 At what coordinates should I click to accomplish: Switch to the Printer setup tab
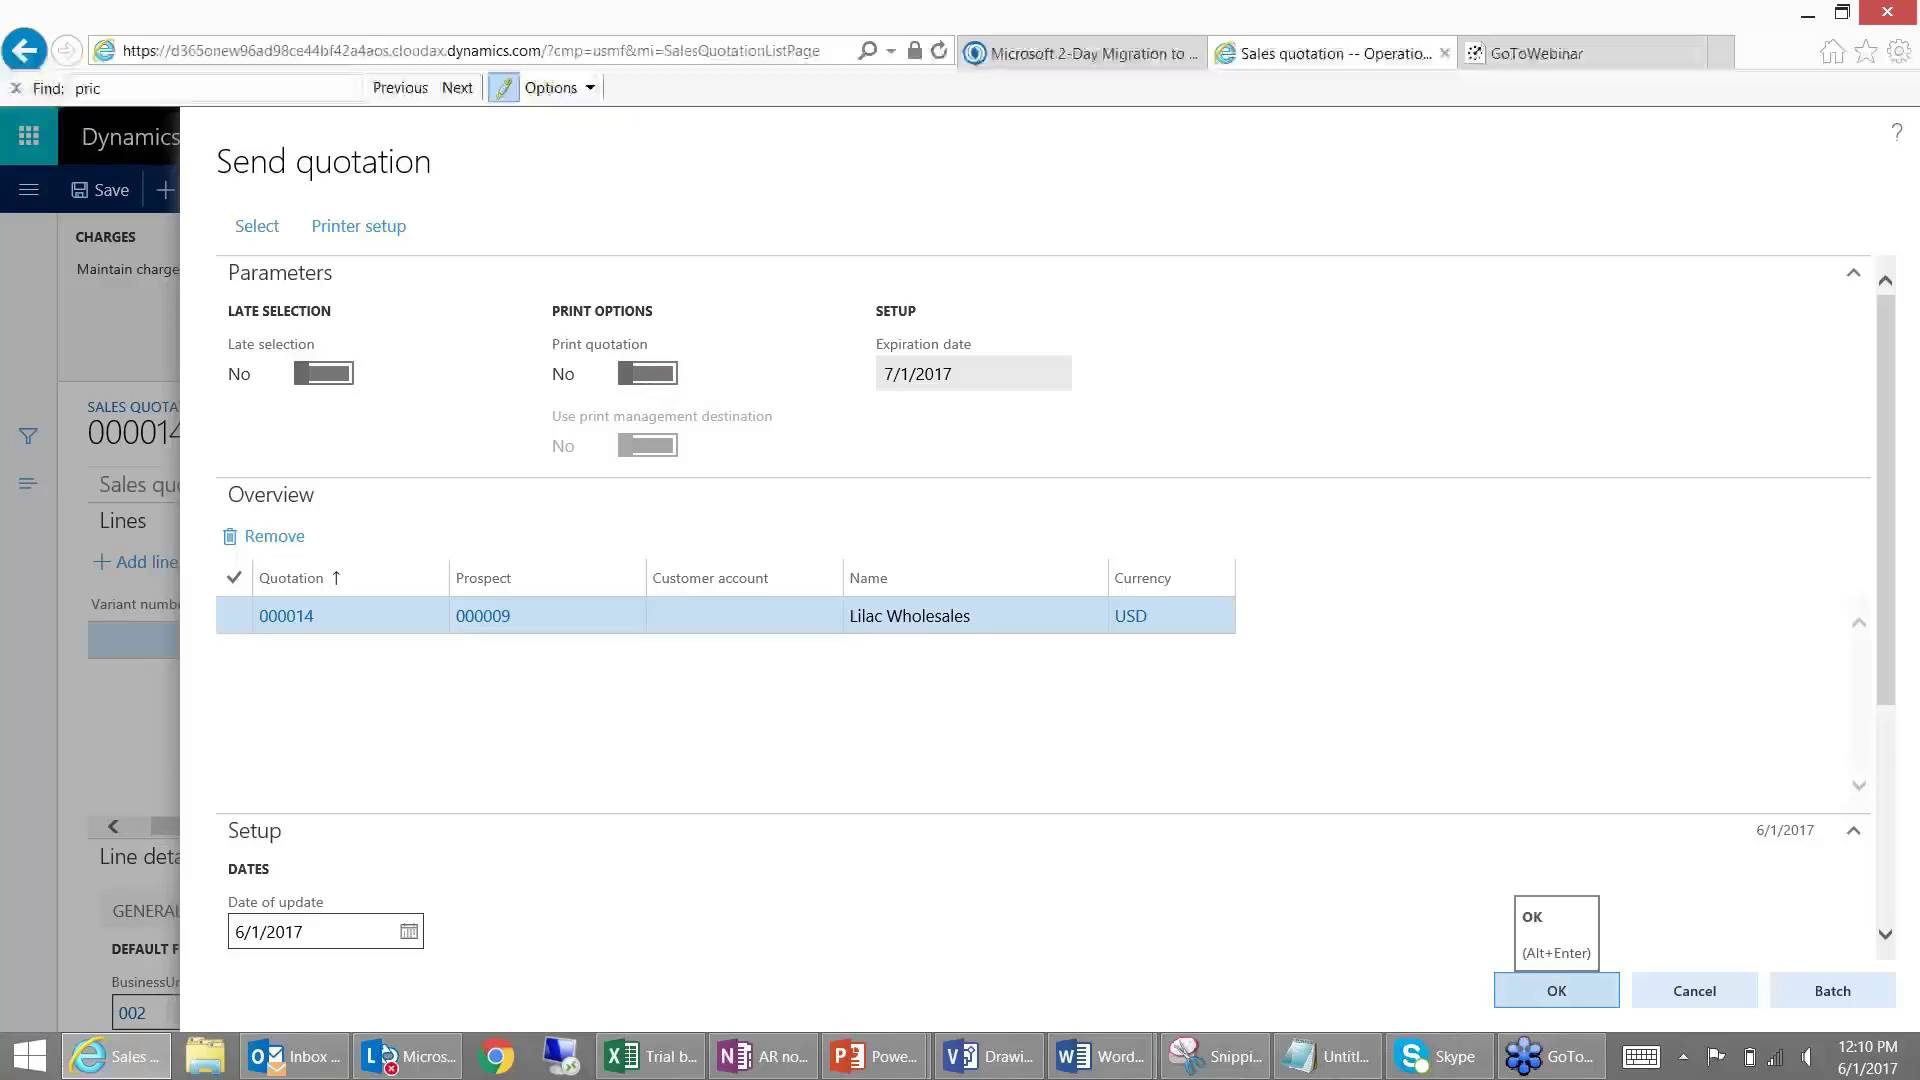pos(358,226)
